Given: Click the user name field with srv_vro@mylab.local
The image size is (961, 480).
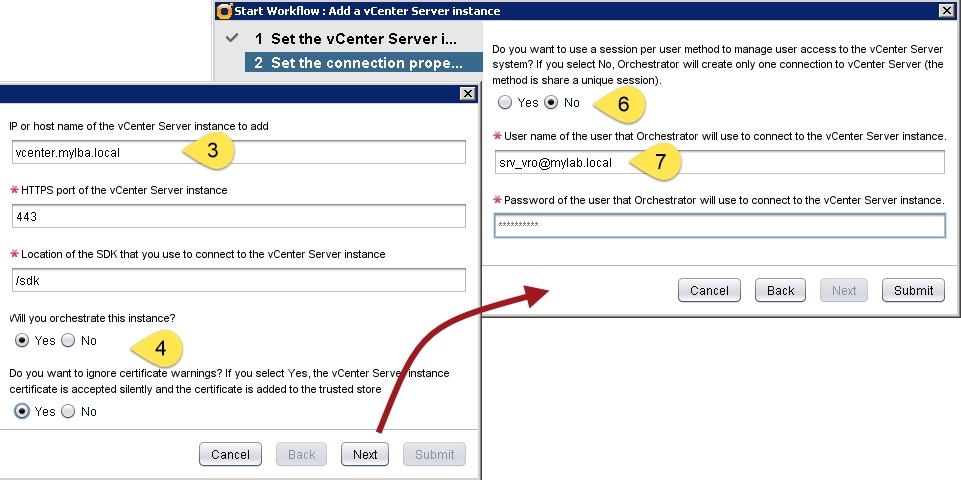Looking at the screenshot, I should point(720,162).
